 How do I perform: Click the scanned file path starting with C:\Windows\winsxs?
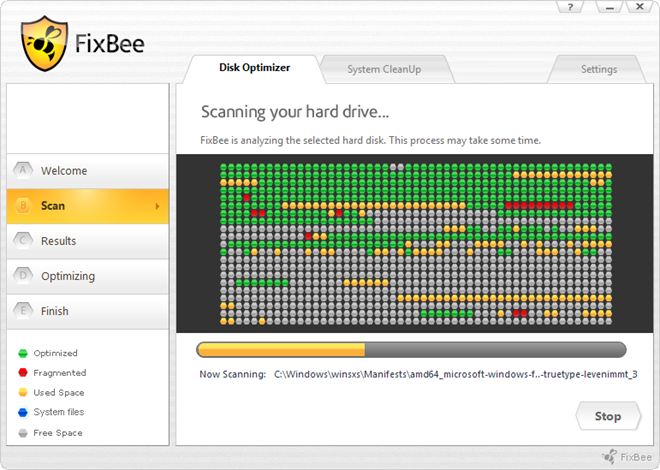(x=456, y=374)
